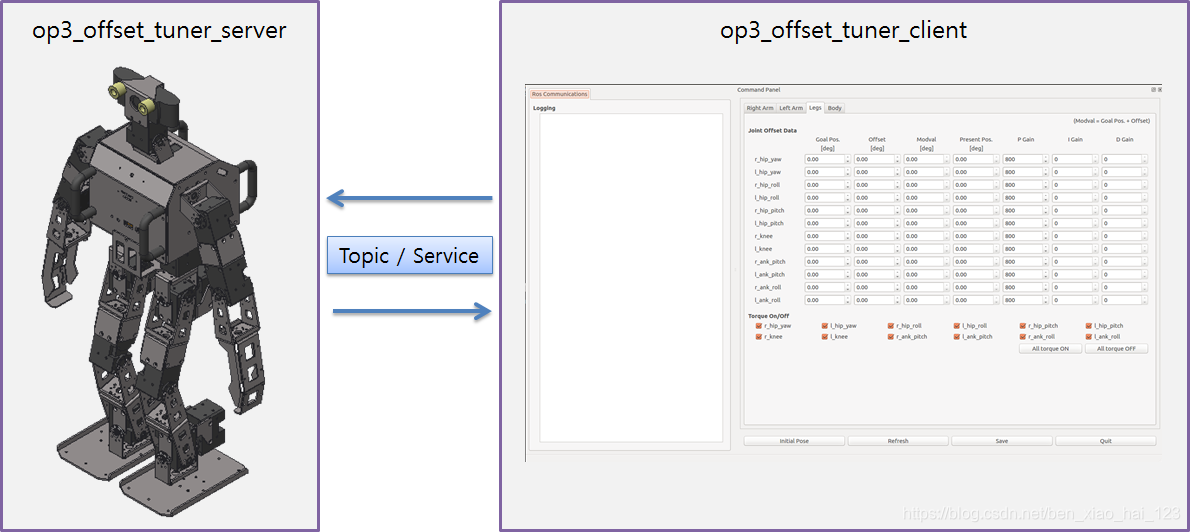The image size is (1190, 532).
Task: Close the Command Panel dock icon
Action: pyautogui.click(x=1159, y=90)
